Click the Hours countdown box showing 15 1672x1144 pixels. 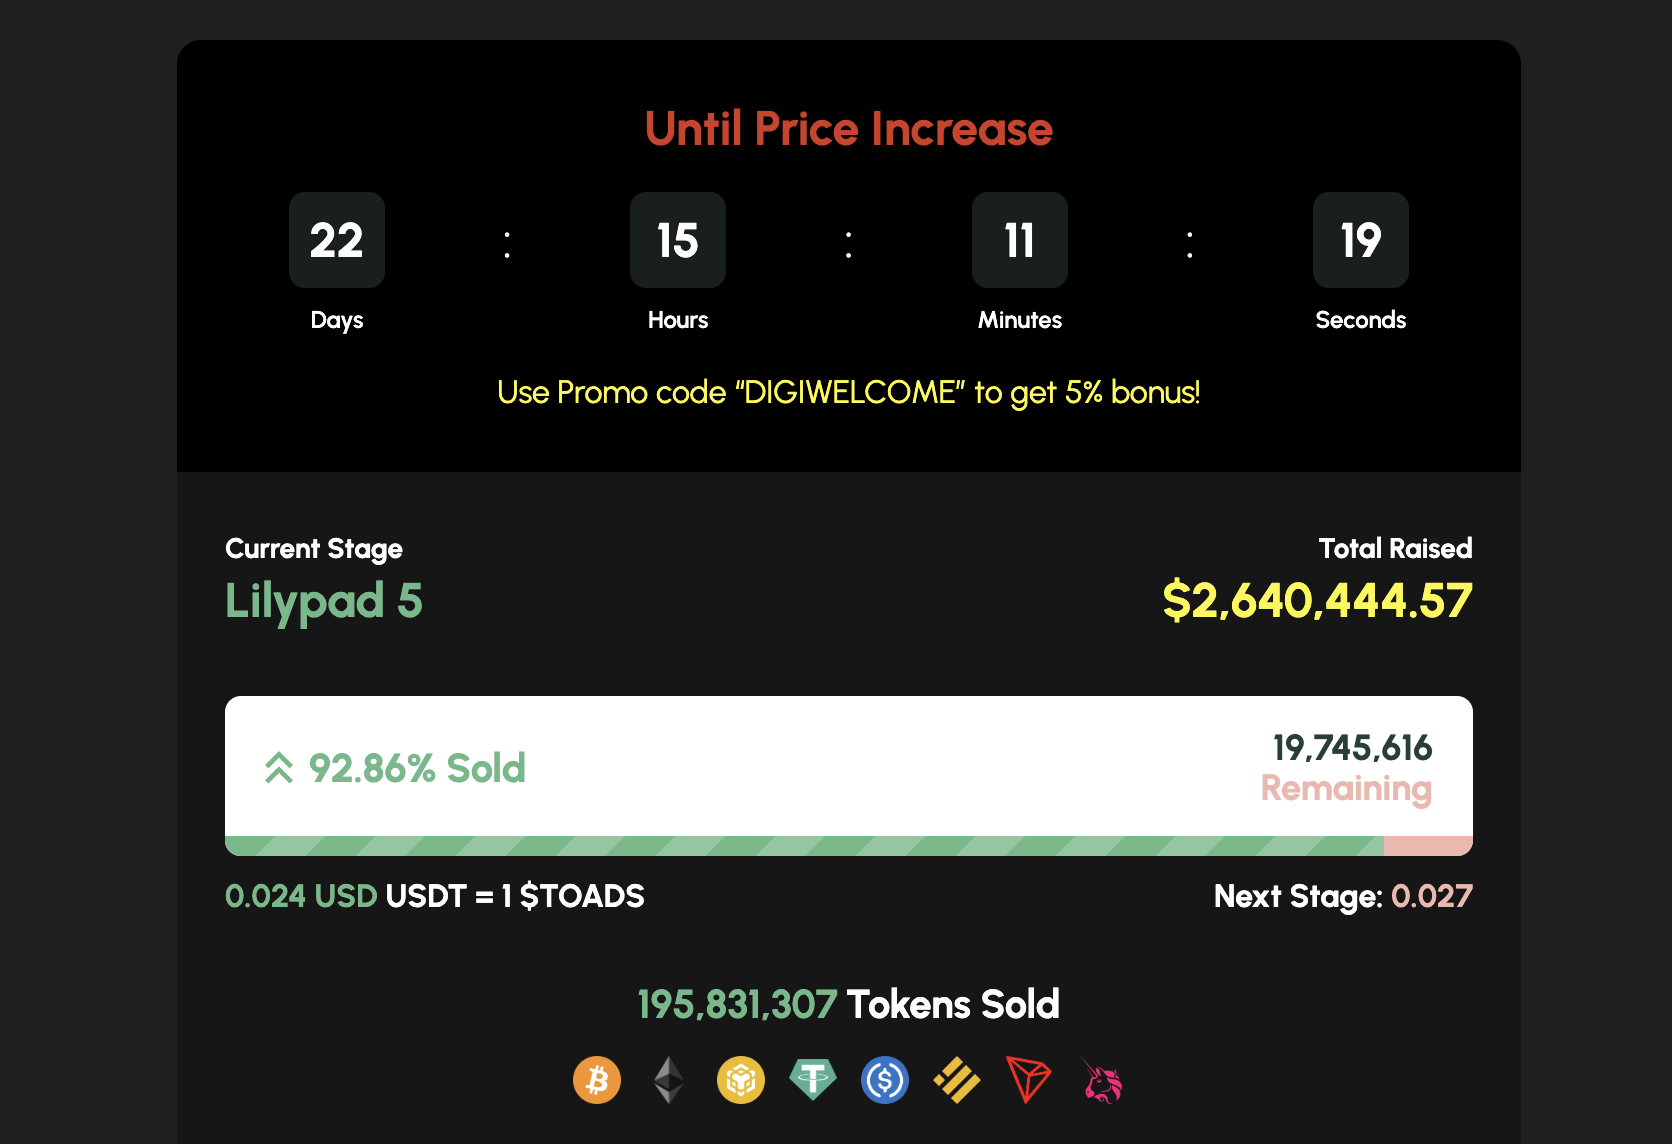tap(678, 240)
